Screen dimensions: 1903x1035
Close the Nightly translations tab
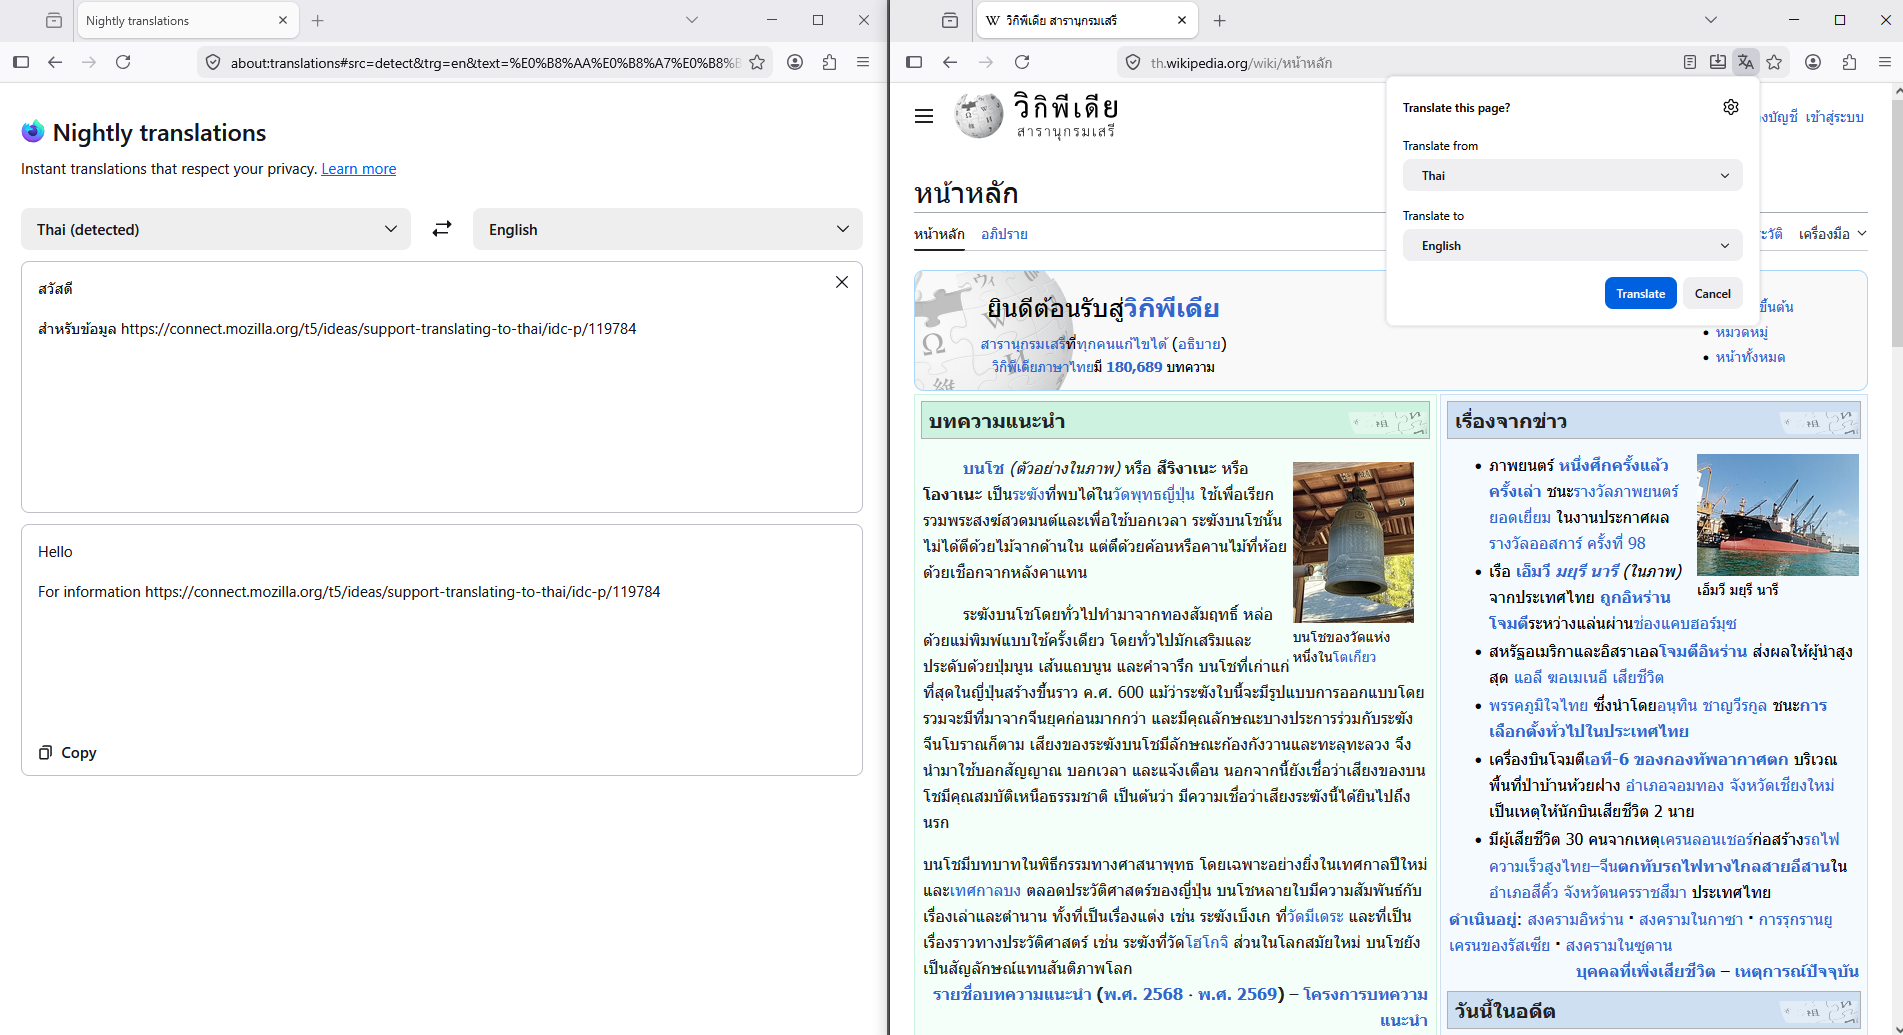[282, 20]
